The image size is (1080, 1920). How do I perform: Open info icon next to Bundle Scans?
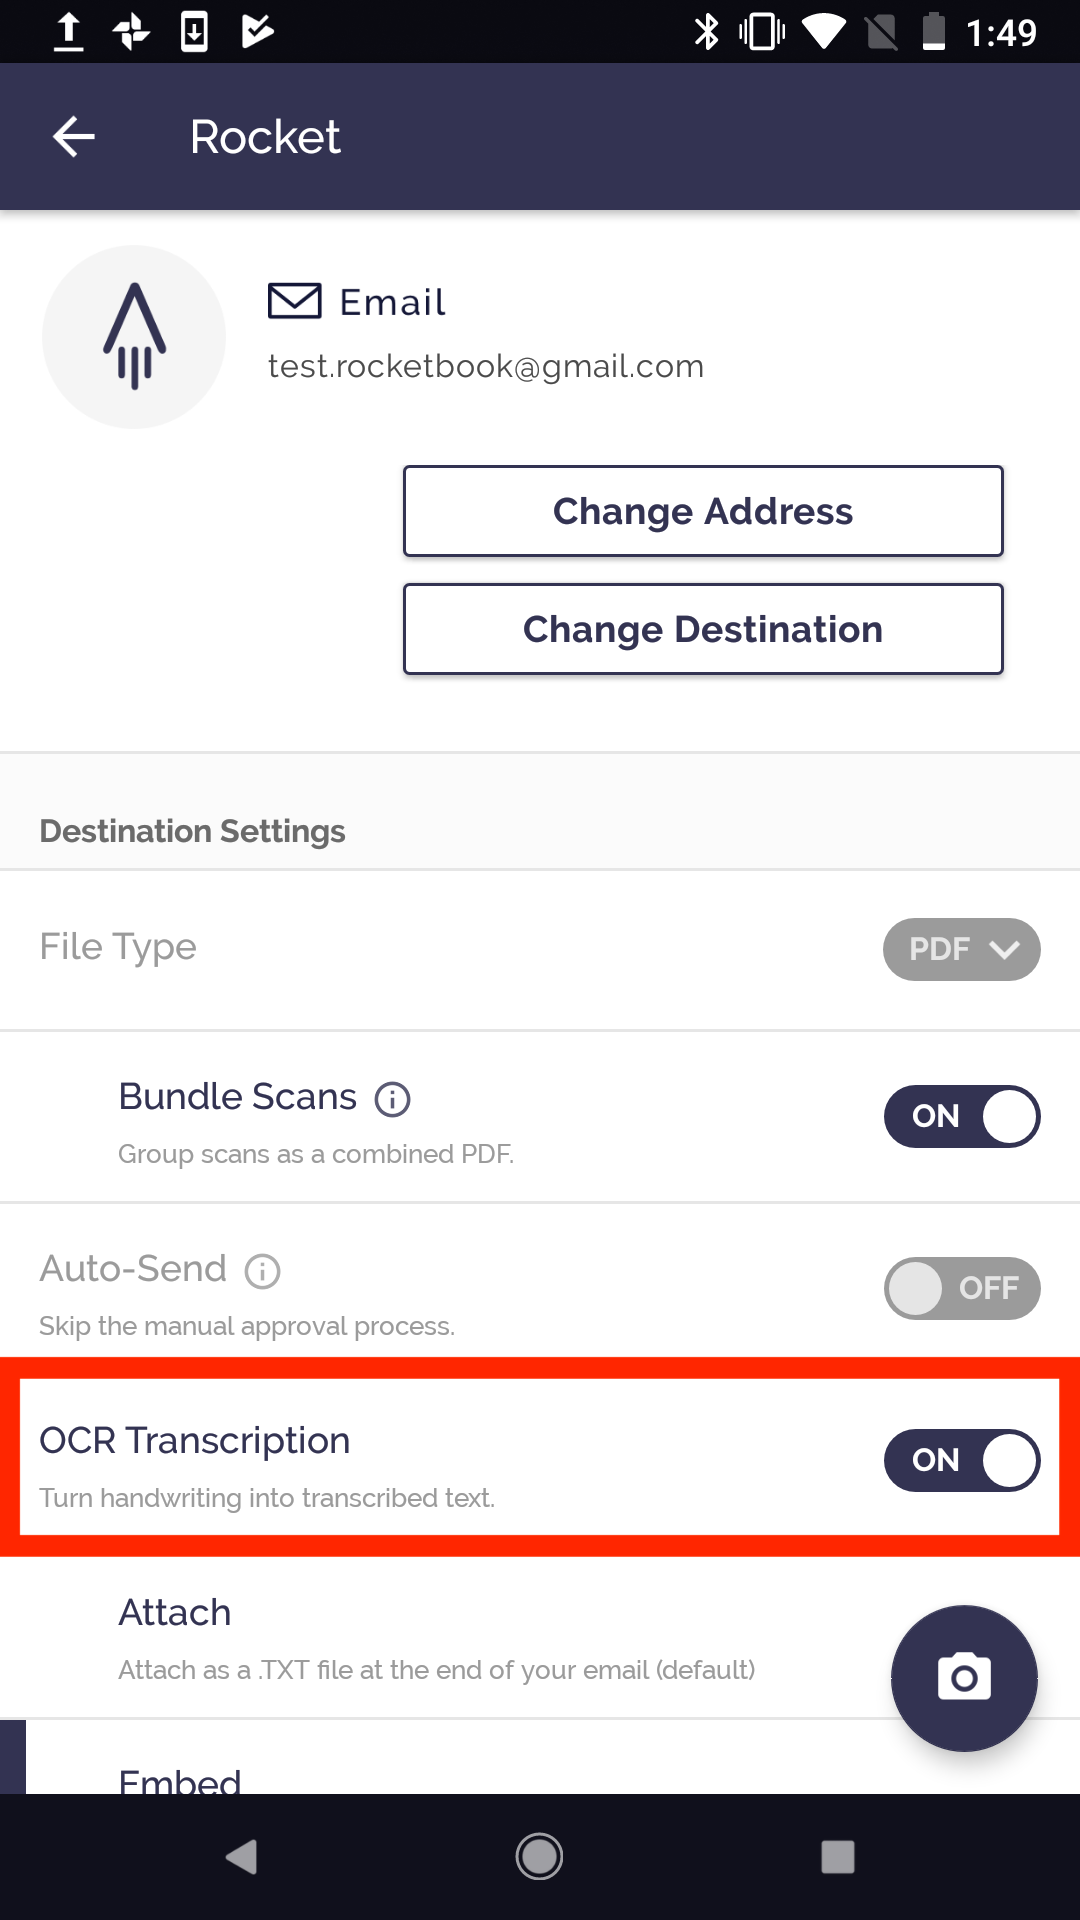pos(392,1099)
